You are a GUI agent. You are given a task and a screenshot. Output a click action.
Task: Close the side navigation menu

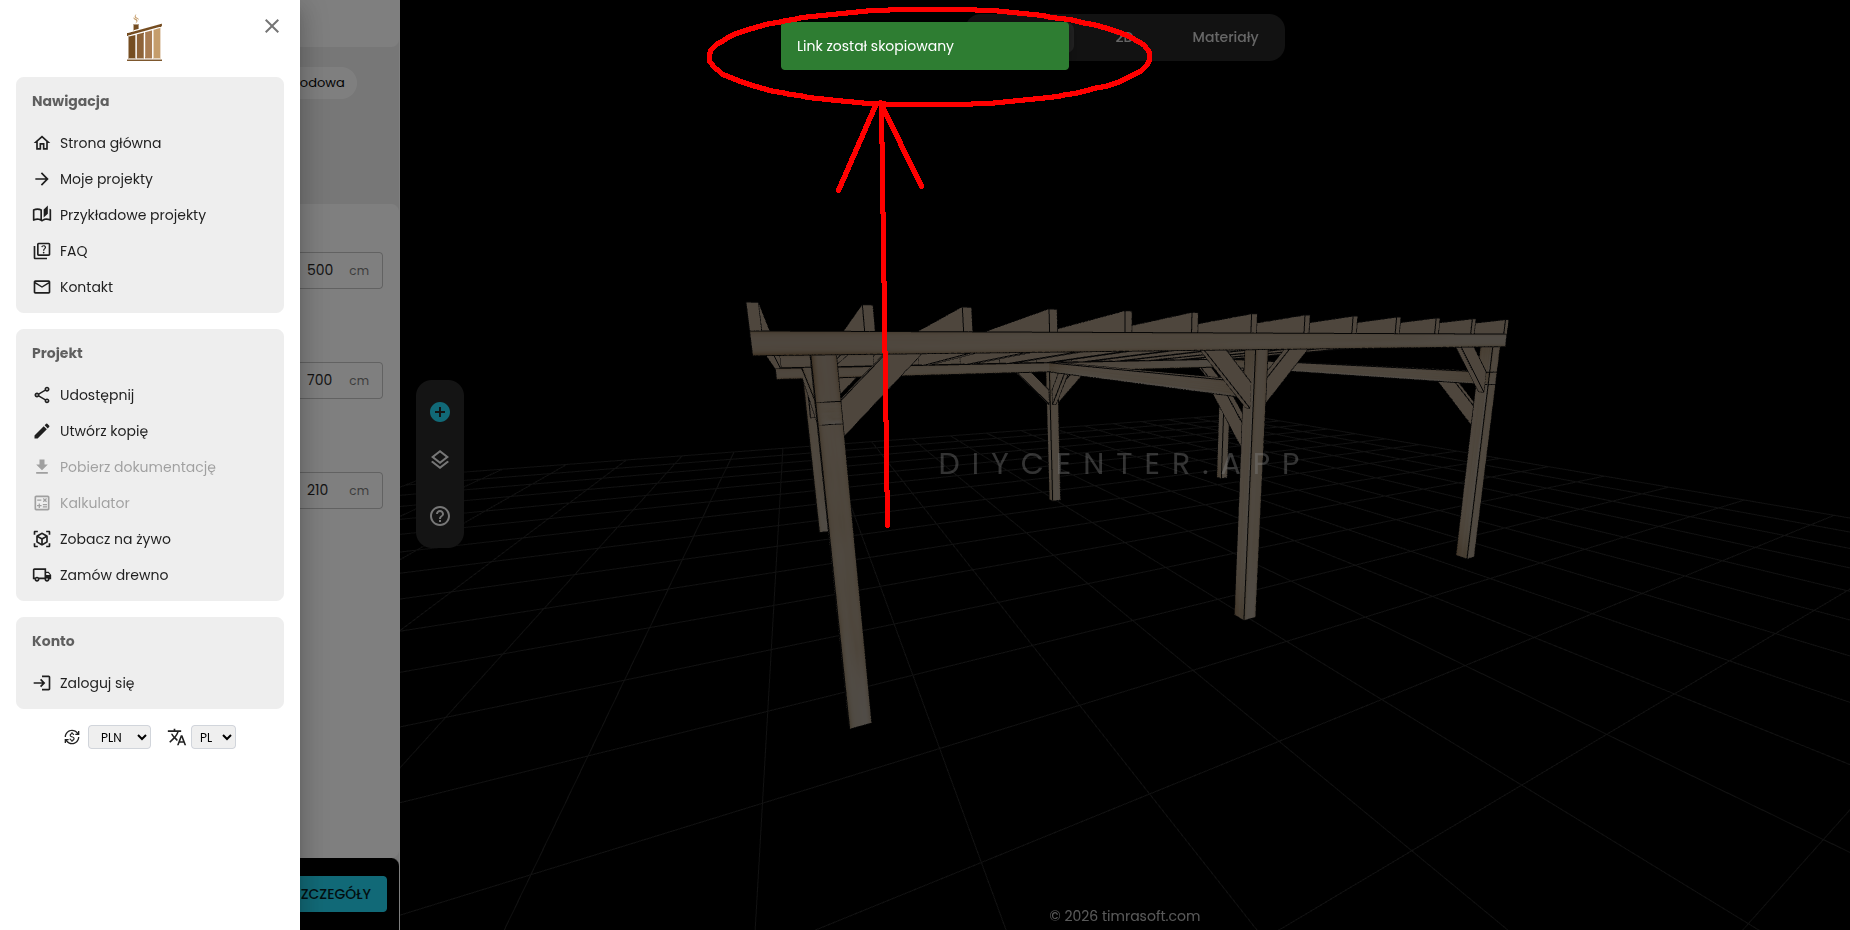coord(272,26)
